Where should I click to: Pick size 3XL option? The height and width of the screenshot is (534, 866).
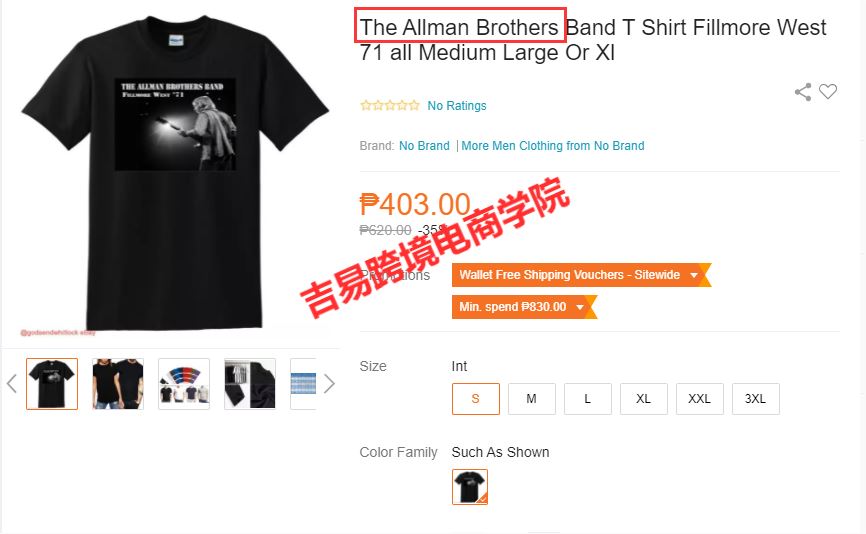[756, 399]
